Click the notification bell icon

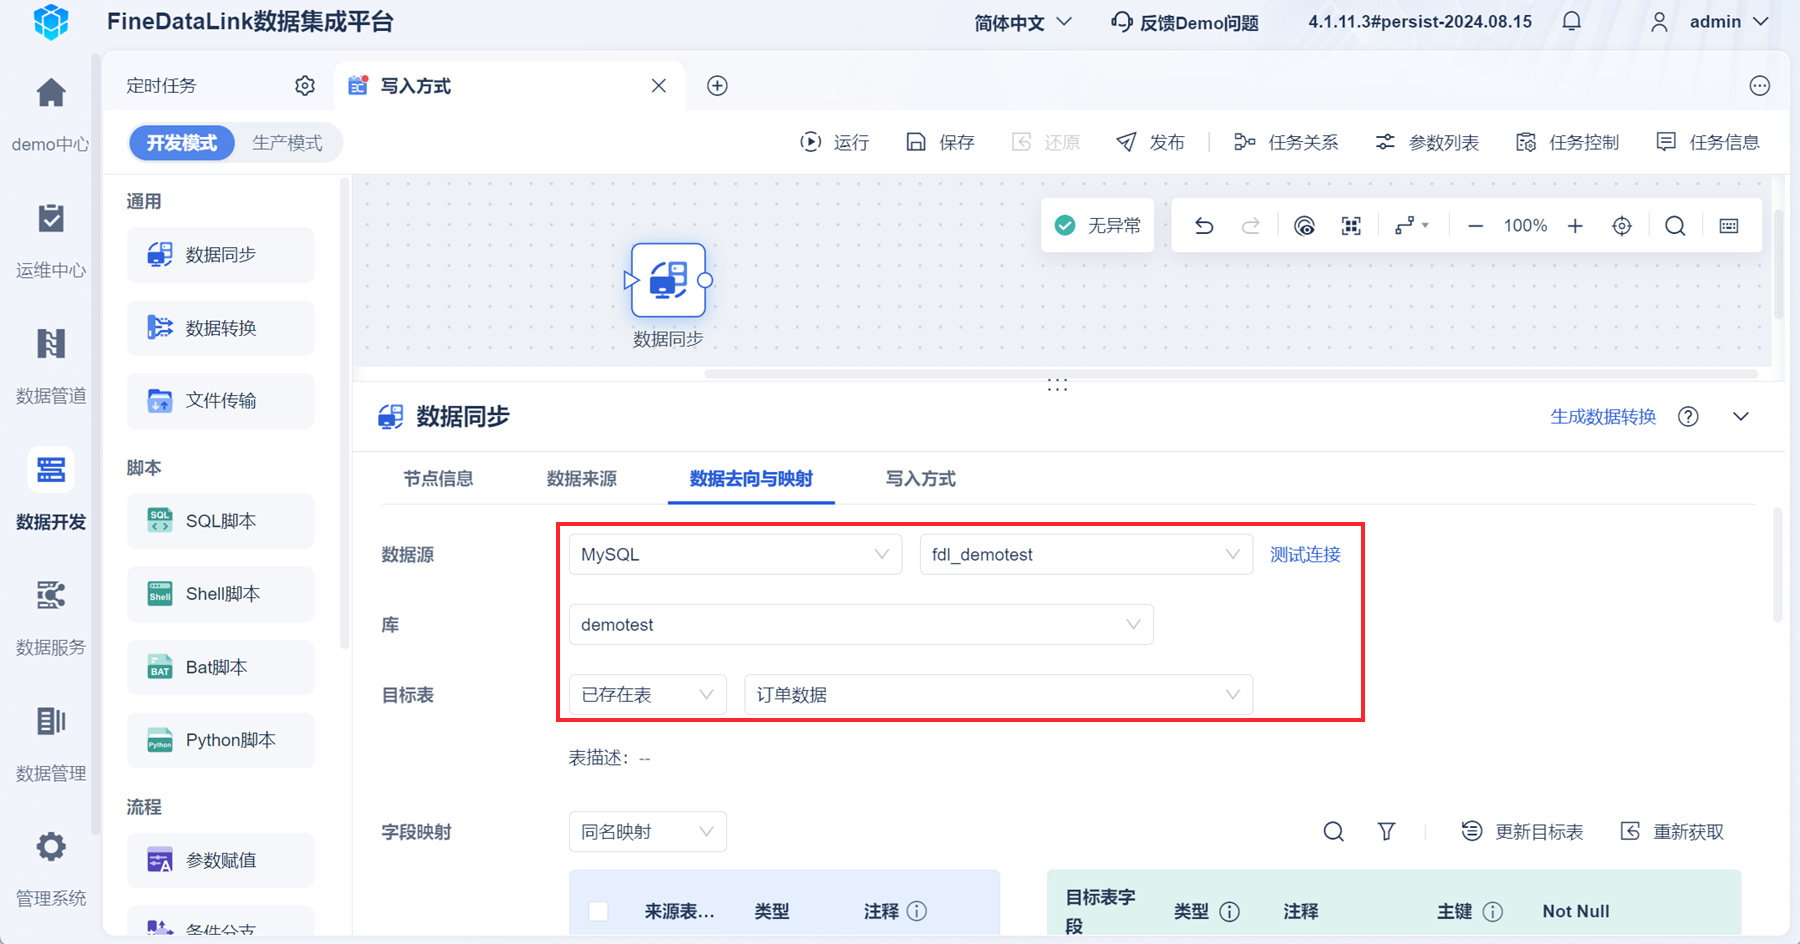pos(1572,22)
